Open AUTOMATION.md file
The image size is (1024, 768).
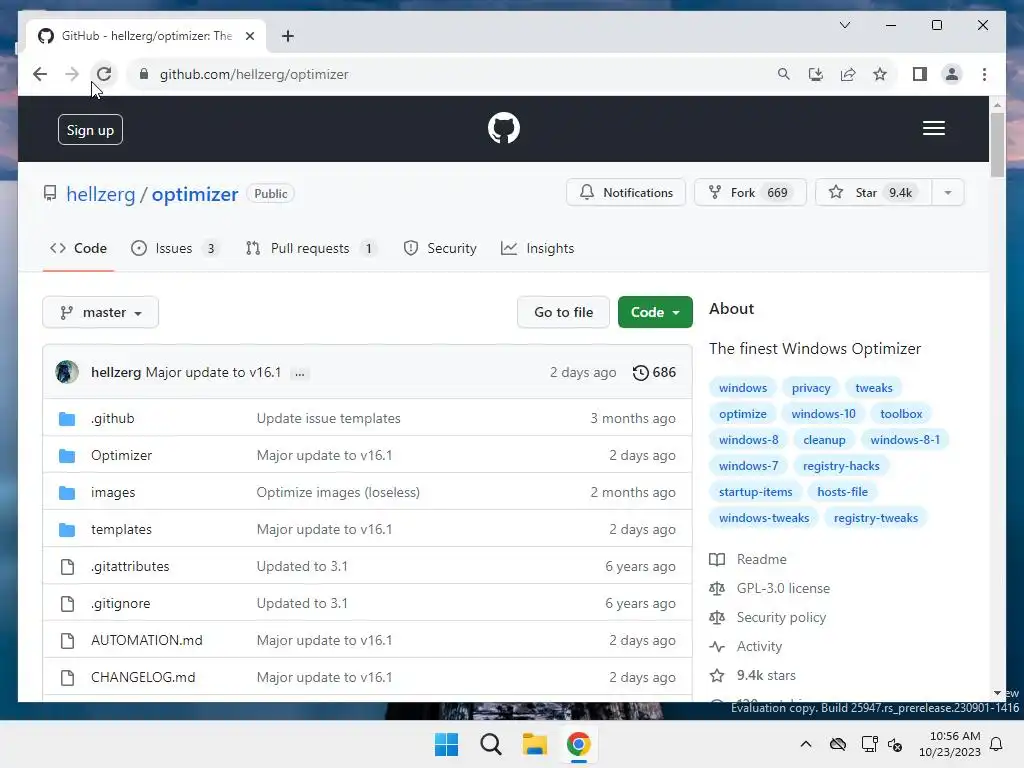pyautogui.click(x=147, y=640)
